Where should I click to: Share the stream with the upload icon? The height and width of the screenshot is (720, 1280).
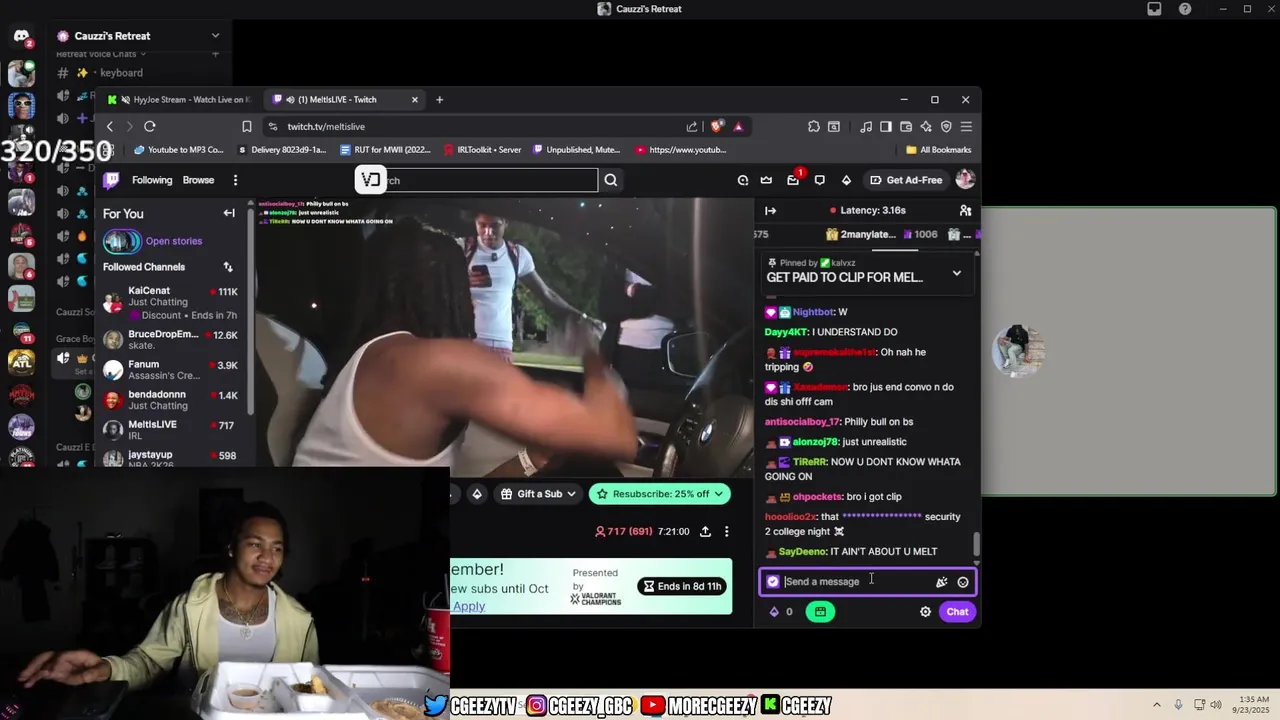point(705,531)
